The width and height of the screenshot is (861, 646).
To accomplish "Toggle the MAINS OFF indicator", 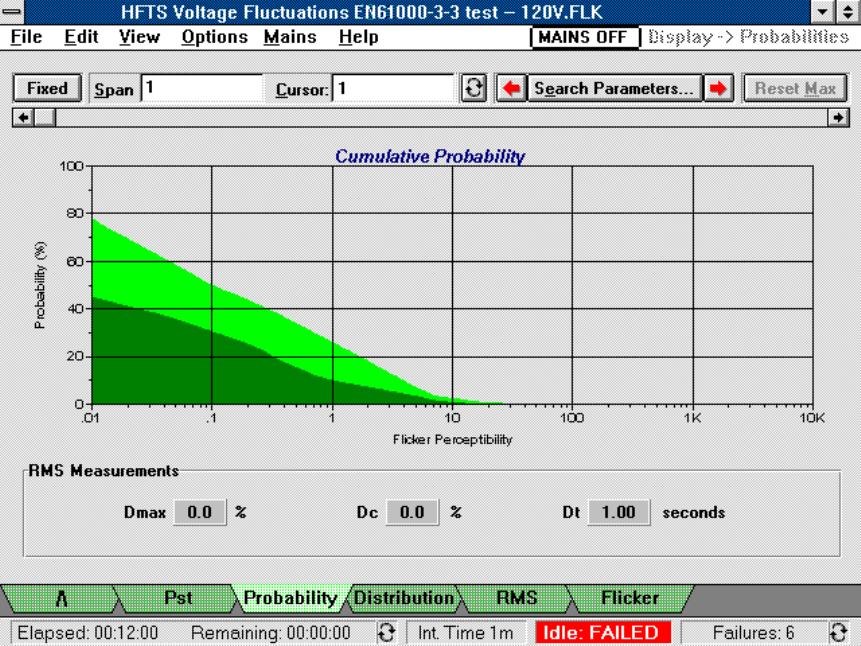I will tap(584, 37).
